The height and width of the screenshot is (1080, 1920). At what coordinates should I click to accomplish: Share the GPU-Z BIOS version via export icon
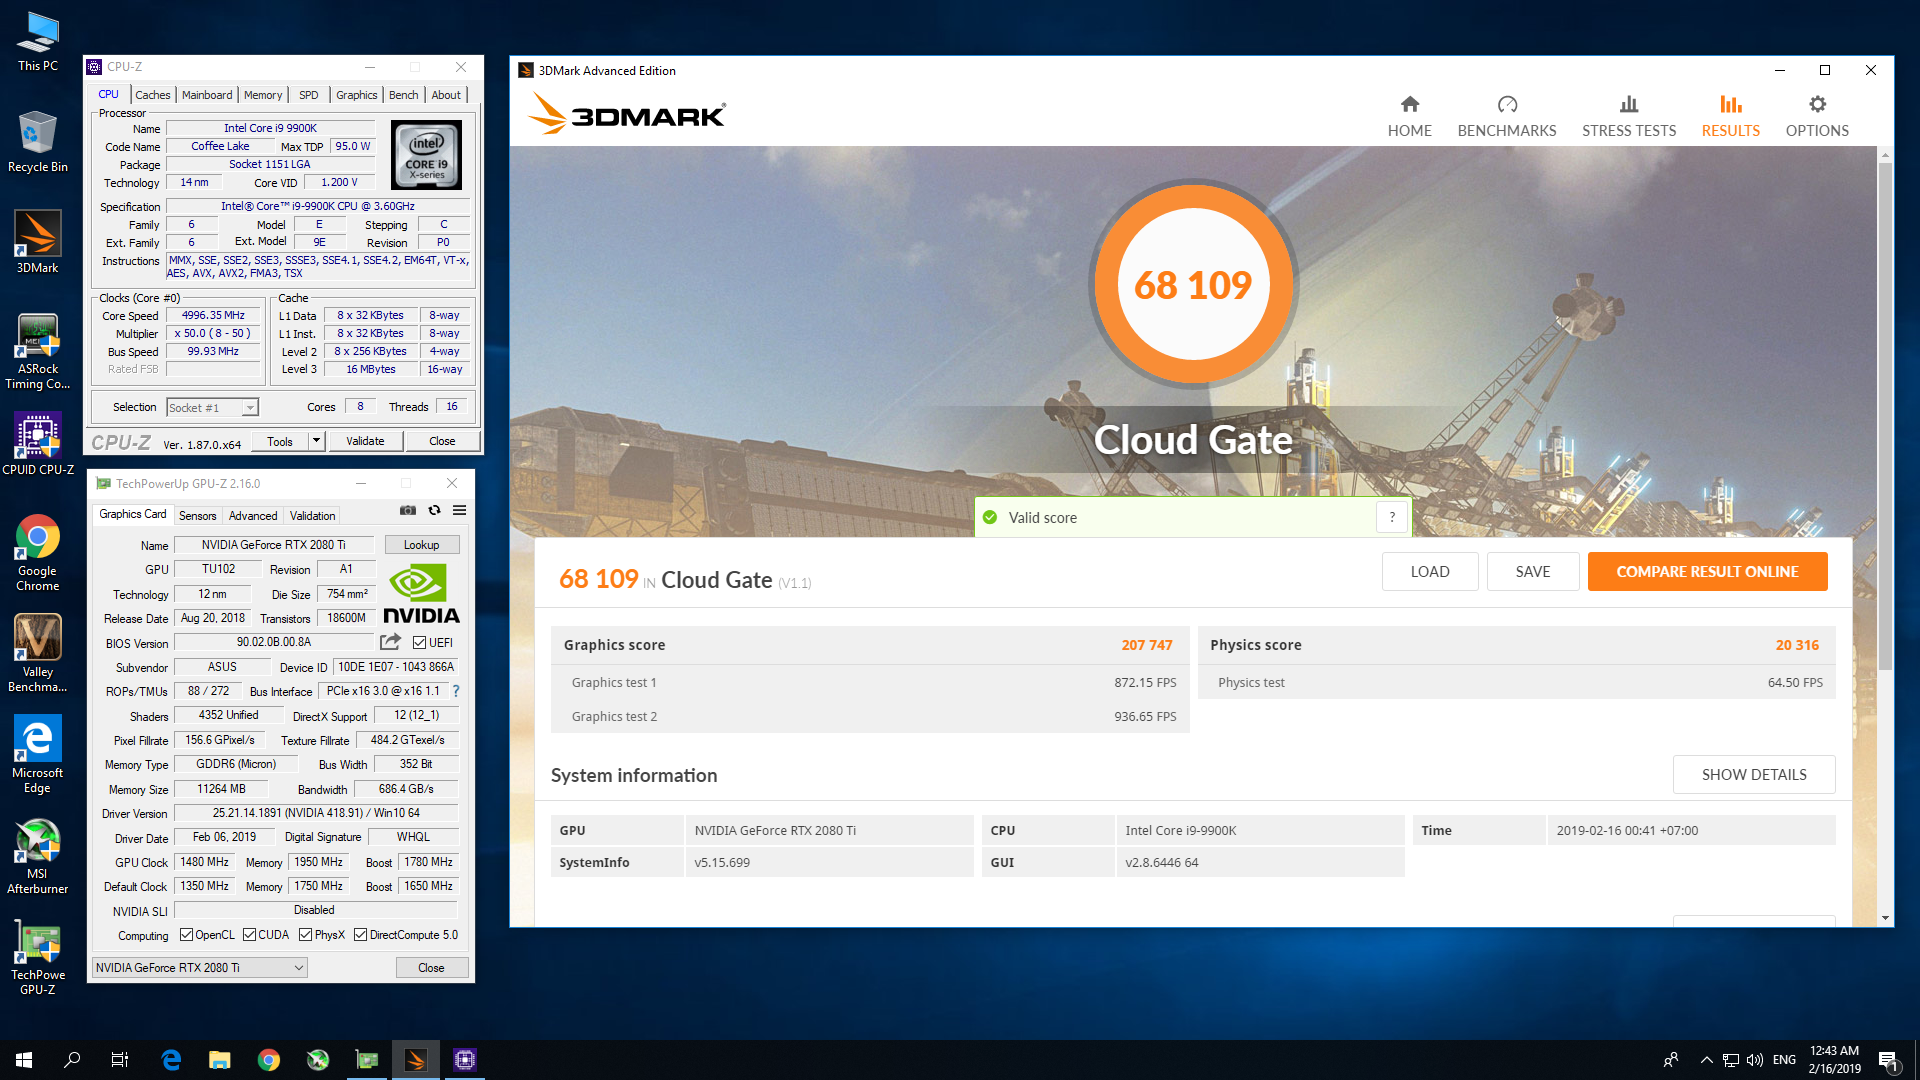point(390,642)
